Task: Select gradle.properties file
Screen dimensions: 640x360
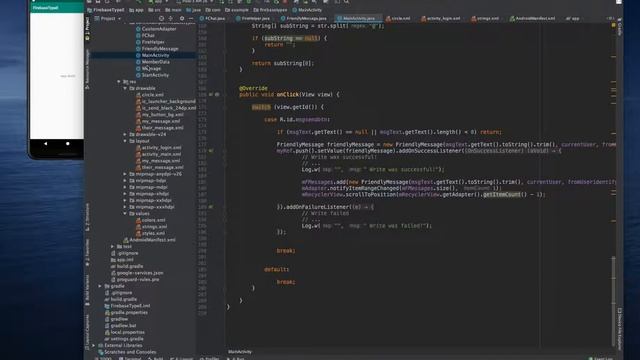Action: (x=126, y=312)
